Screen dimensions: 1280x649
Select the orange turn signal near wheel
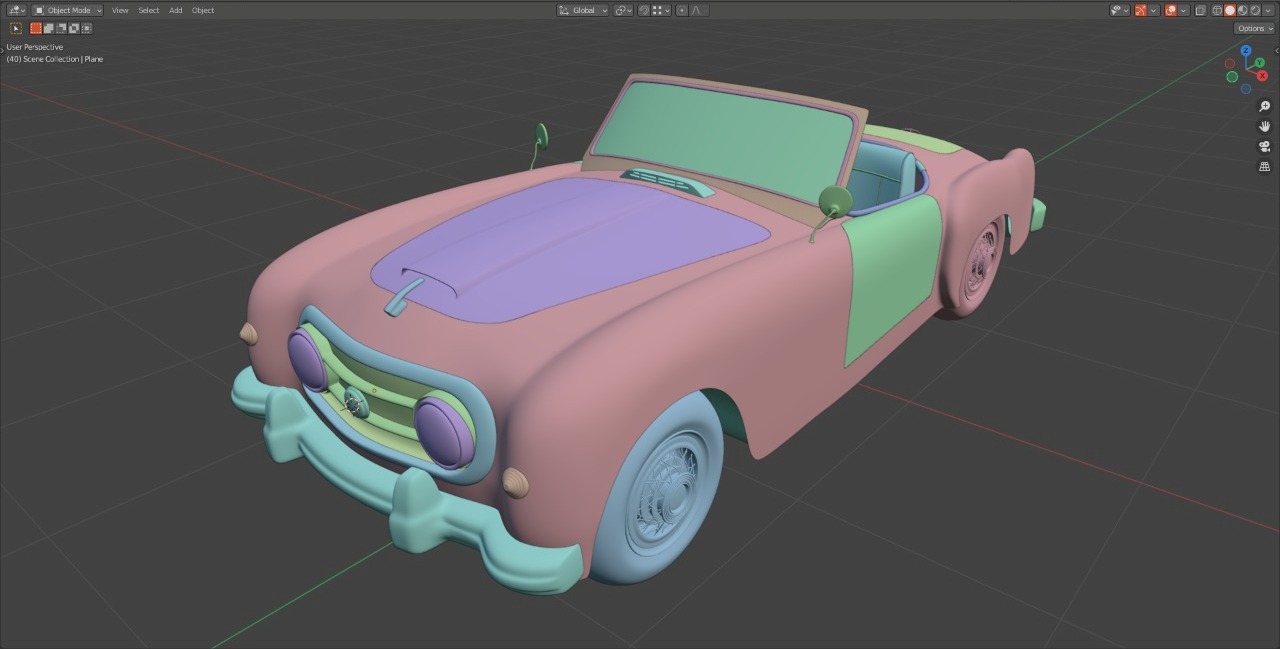click(x=515, y=482)
